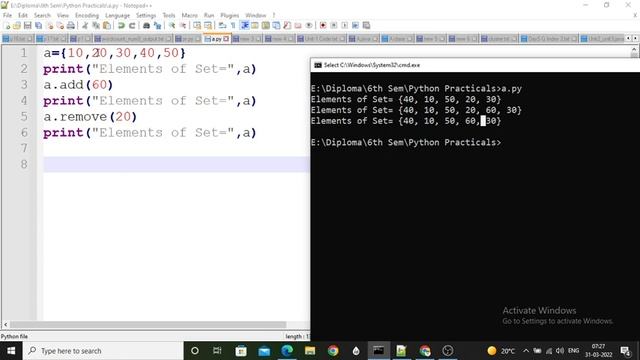The width and height of the screenshot is (640, 360).
Task: Toggle the highlighted indent guide icon
Action: click(x=244, y=25)
